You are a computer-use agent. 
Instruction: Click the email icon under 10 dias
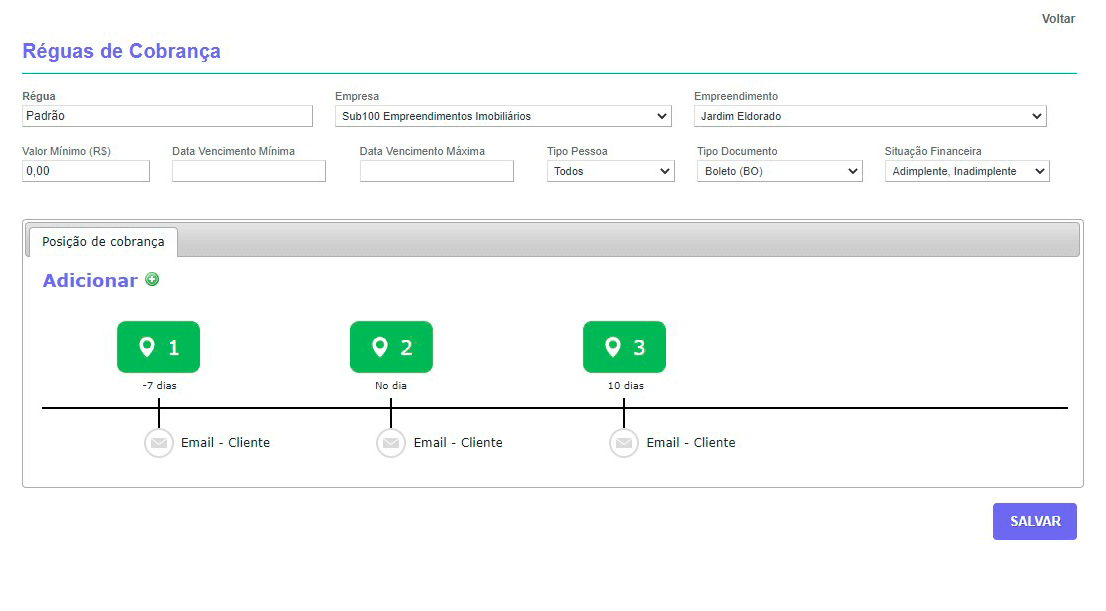(x=624, y=443)
